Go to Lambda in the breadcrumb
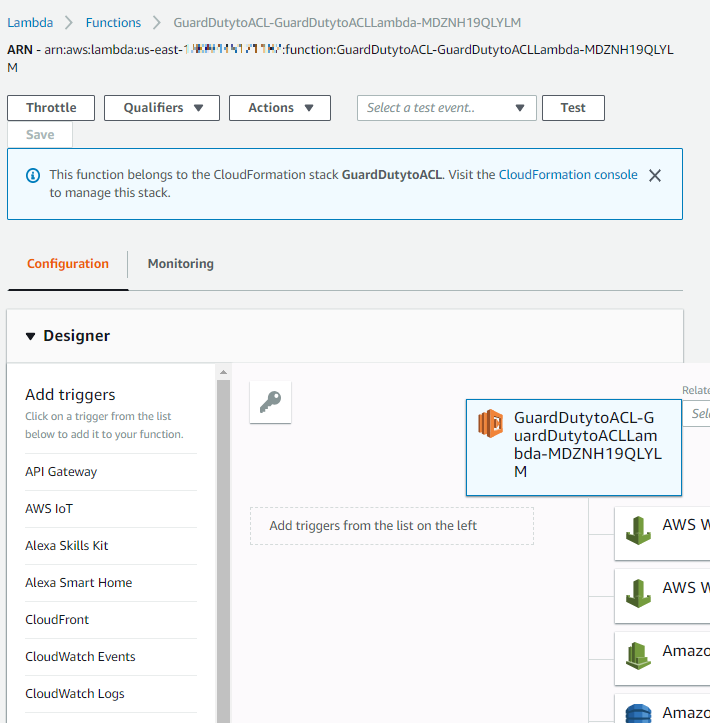The height and width of the screenshot is (723, 710). coord(30,23)
